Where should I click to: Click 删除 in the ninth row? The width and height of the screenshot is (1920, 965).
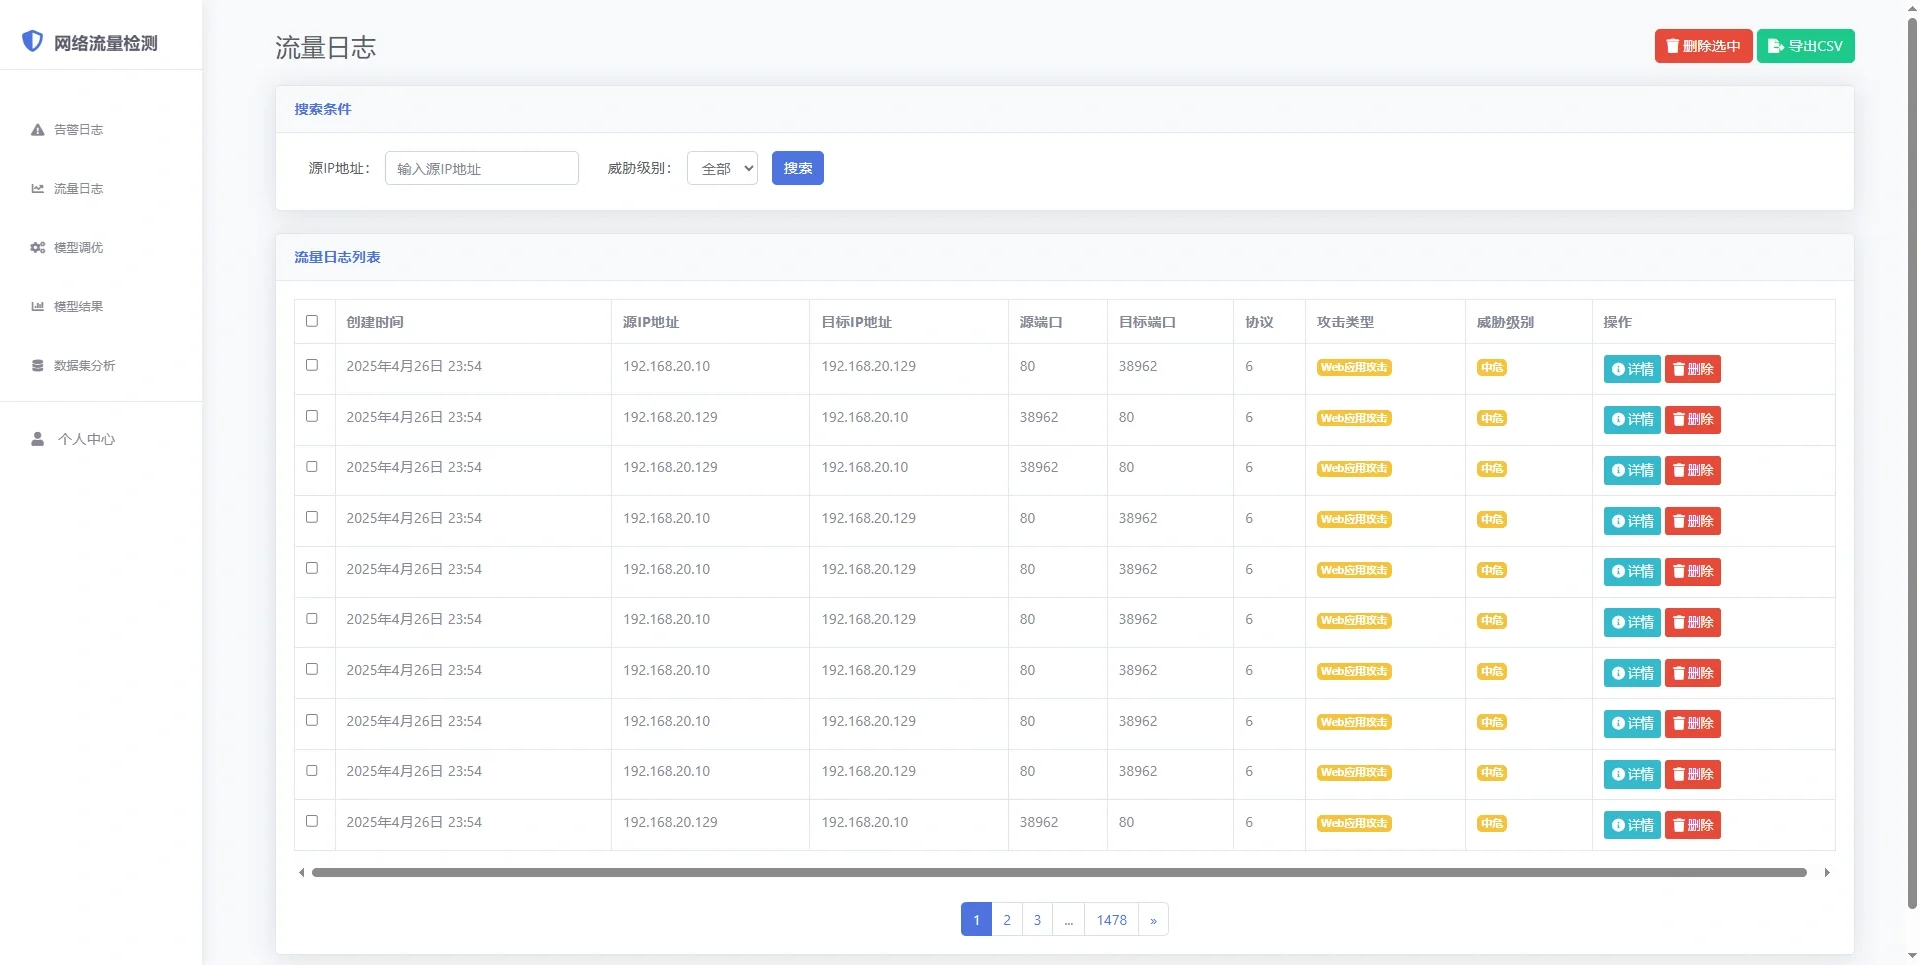[x=1693, y=774]
